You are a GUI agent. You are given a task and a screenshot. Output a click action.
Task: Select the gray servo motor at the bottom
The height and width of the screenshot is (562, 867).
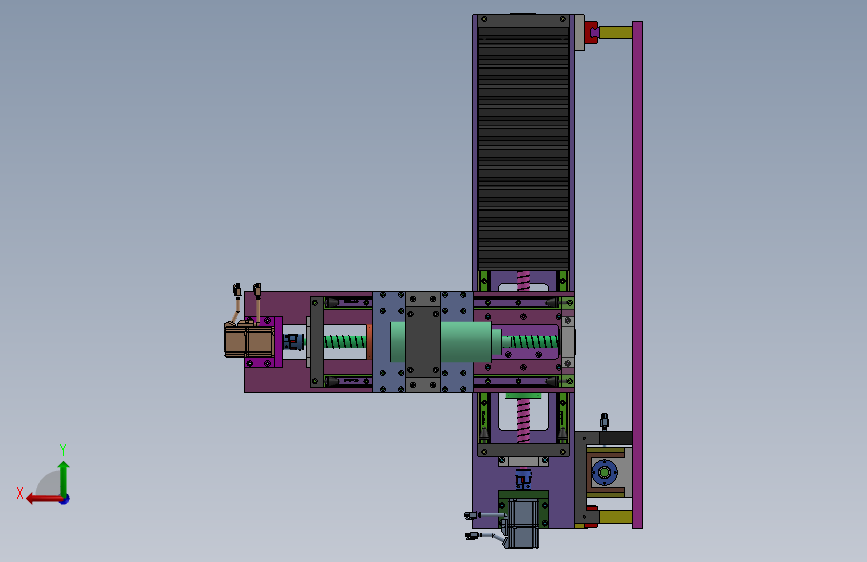522,524
